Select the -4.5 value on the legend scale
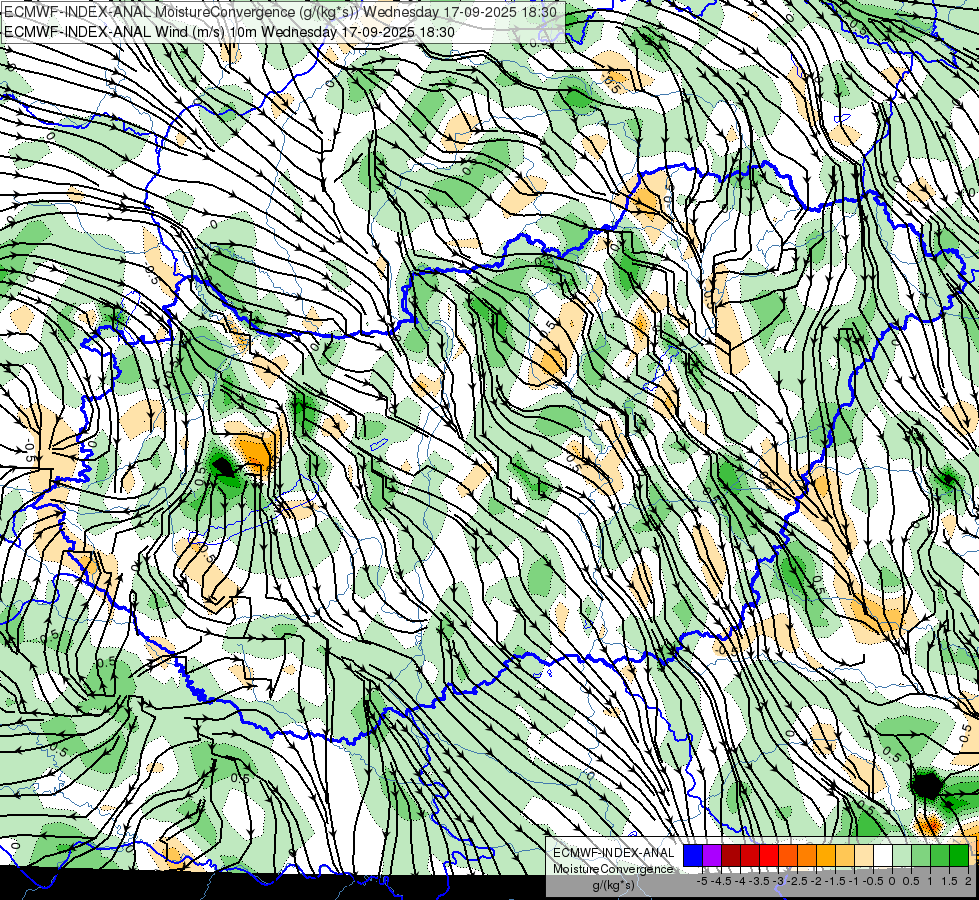 [721, 881]
